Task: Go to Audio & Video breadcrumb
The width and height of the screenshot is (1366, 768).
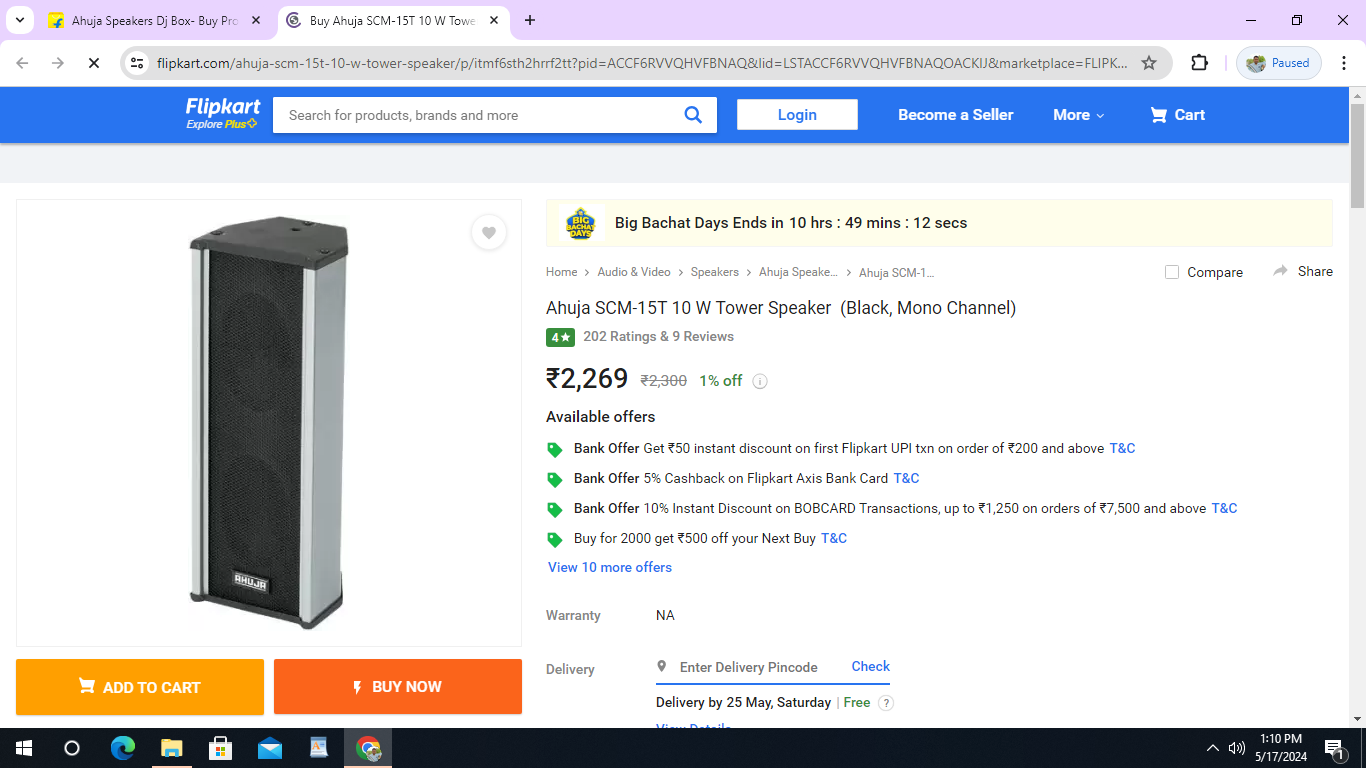Action: [634, 272]
